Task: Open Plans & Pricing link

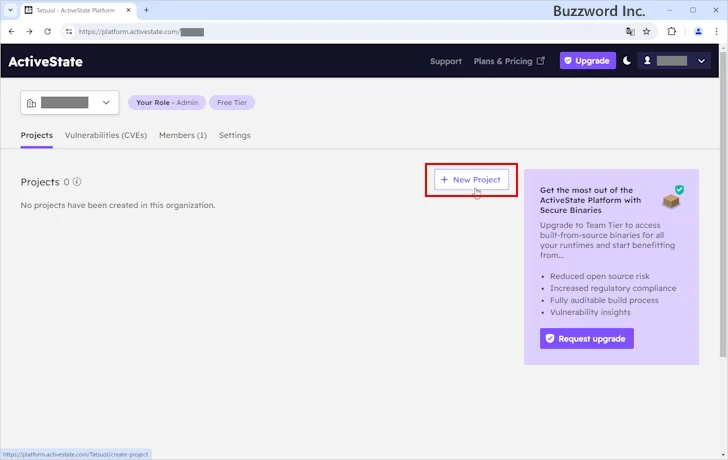Action: point(509,61)
